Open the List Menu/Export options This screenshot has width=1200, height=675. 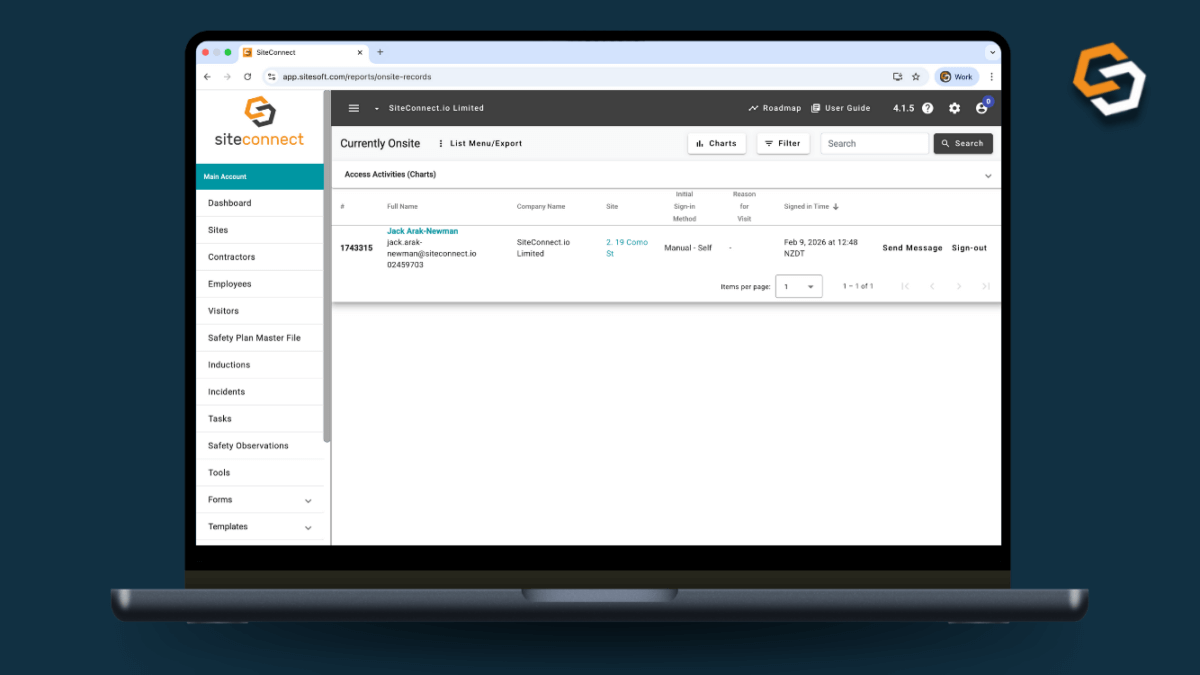480,144
